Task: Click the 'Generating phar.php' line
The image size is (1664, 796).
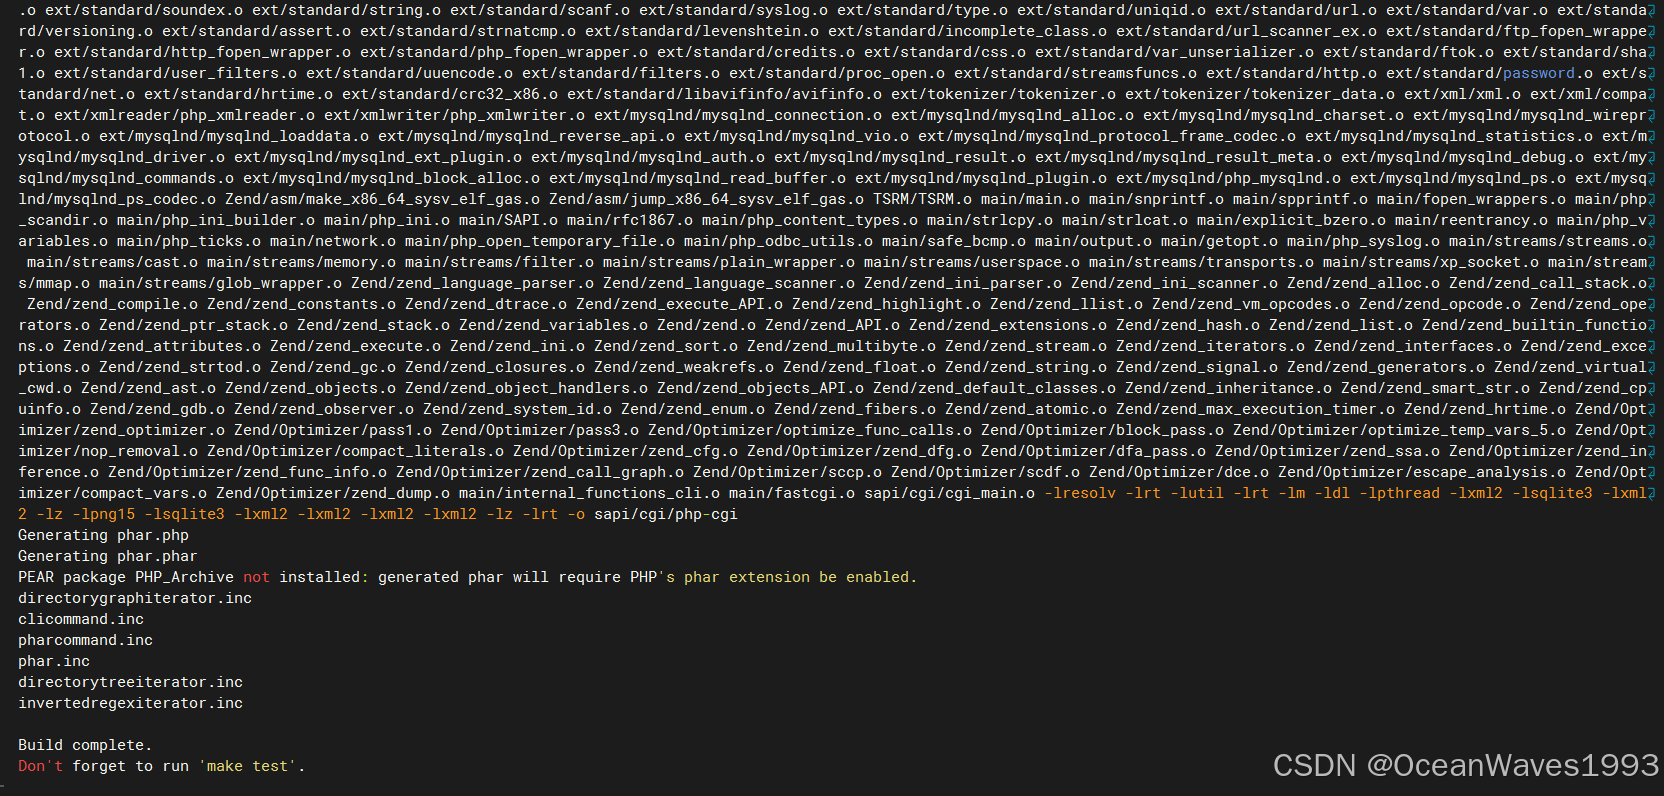Action: pyautogui.click(x=103, y=535)
